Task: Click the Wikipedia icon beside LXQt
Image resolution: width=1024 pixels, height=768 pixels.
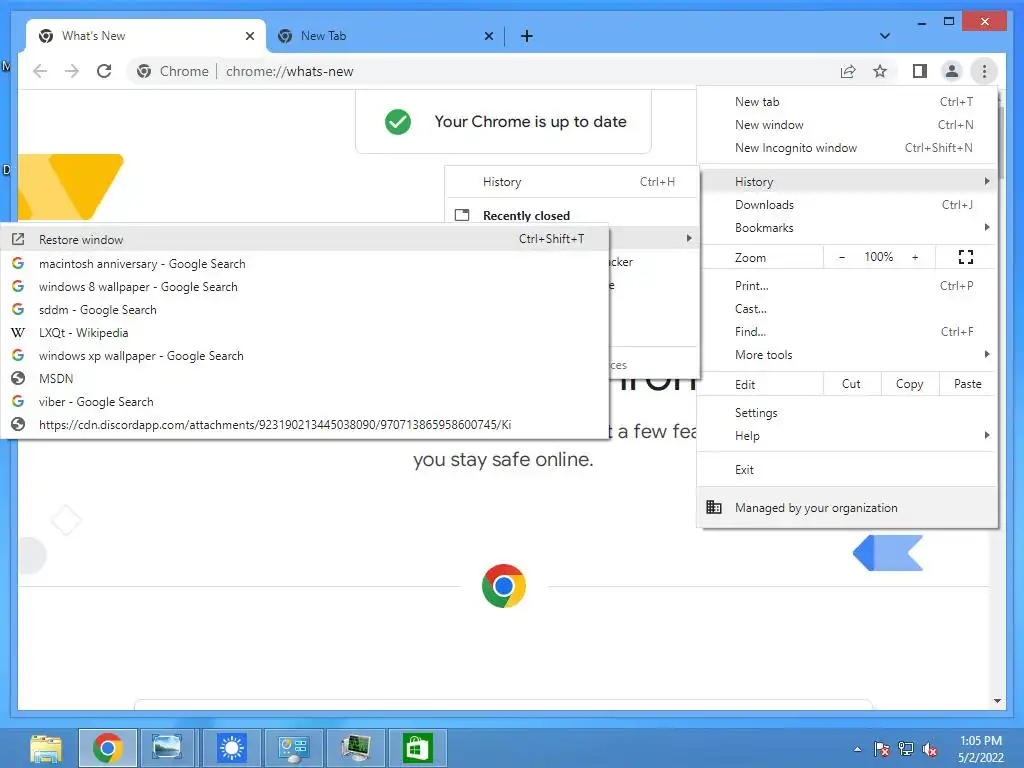Action: (18, 332)
